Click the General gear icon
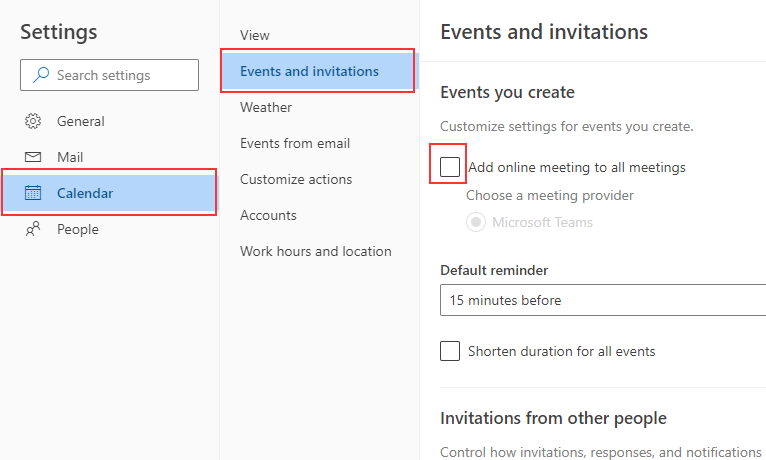The height and width of the screenshot is (460, 766). click(x=33, y=121)
